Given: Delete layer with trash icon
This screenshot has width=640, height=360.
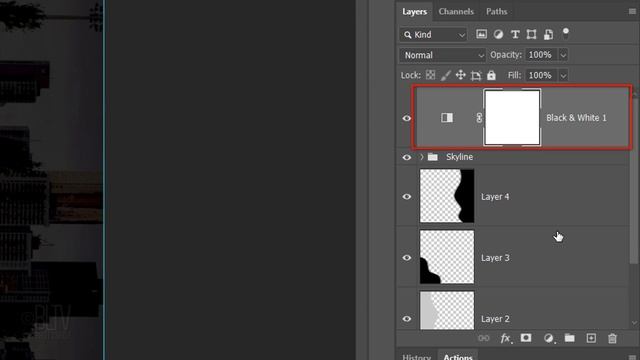Looking at the screenshot, I should point(612,338).
